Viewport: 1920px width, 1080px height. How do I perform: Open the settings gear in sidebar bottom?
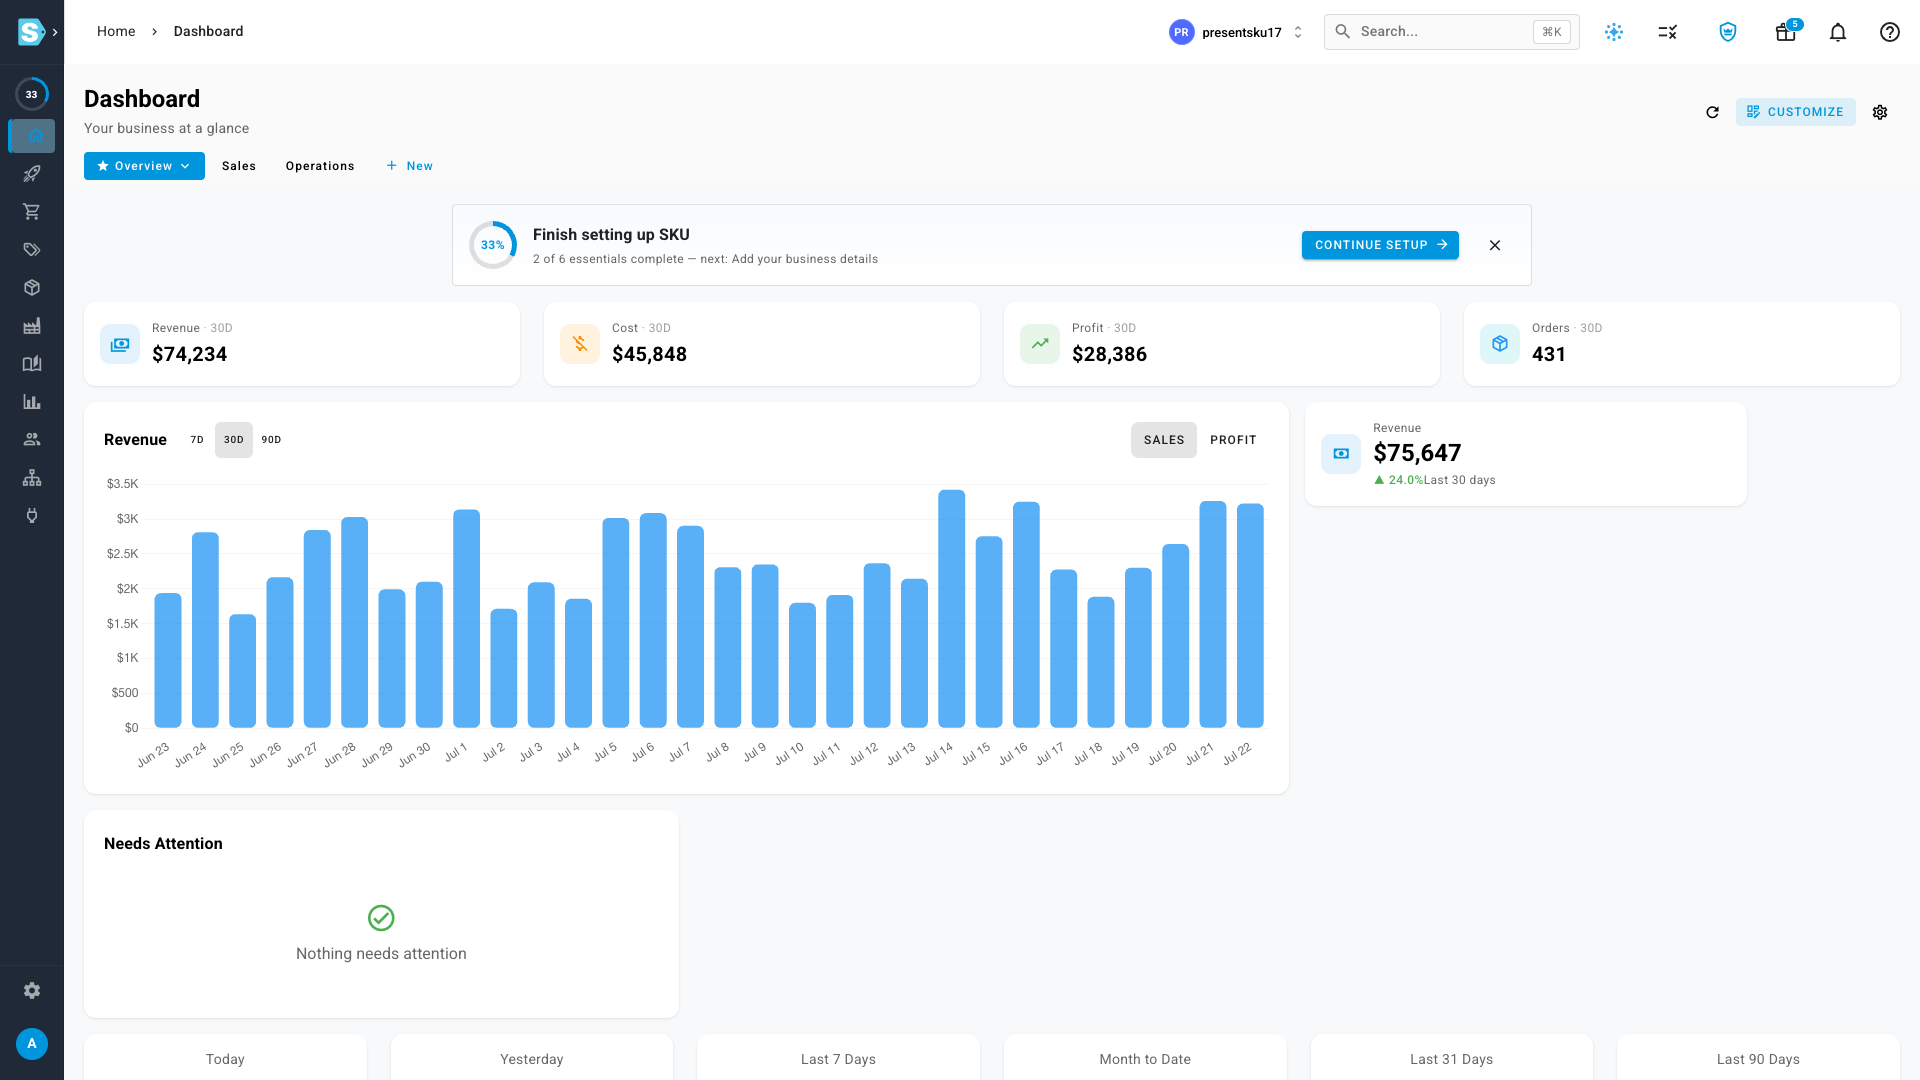[32, 990]
